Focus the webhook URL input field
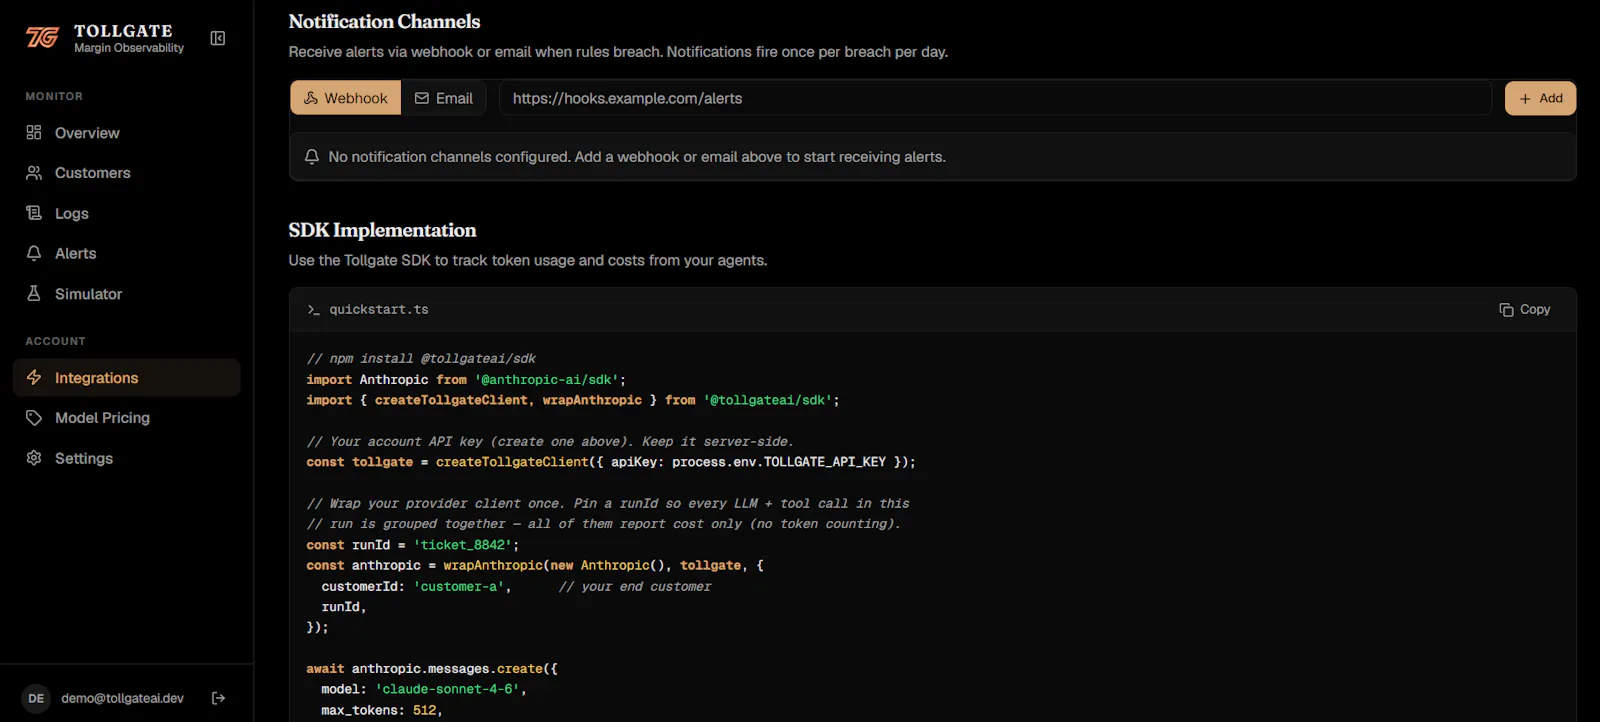This screenshot has width=1600, height=722. click(x=995, y=98)
